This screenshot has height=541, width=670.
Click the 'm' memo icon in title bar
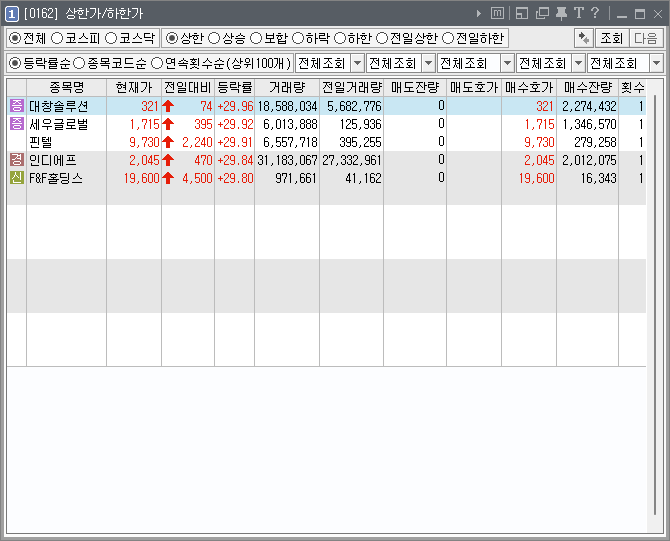[497, 13]
